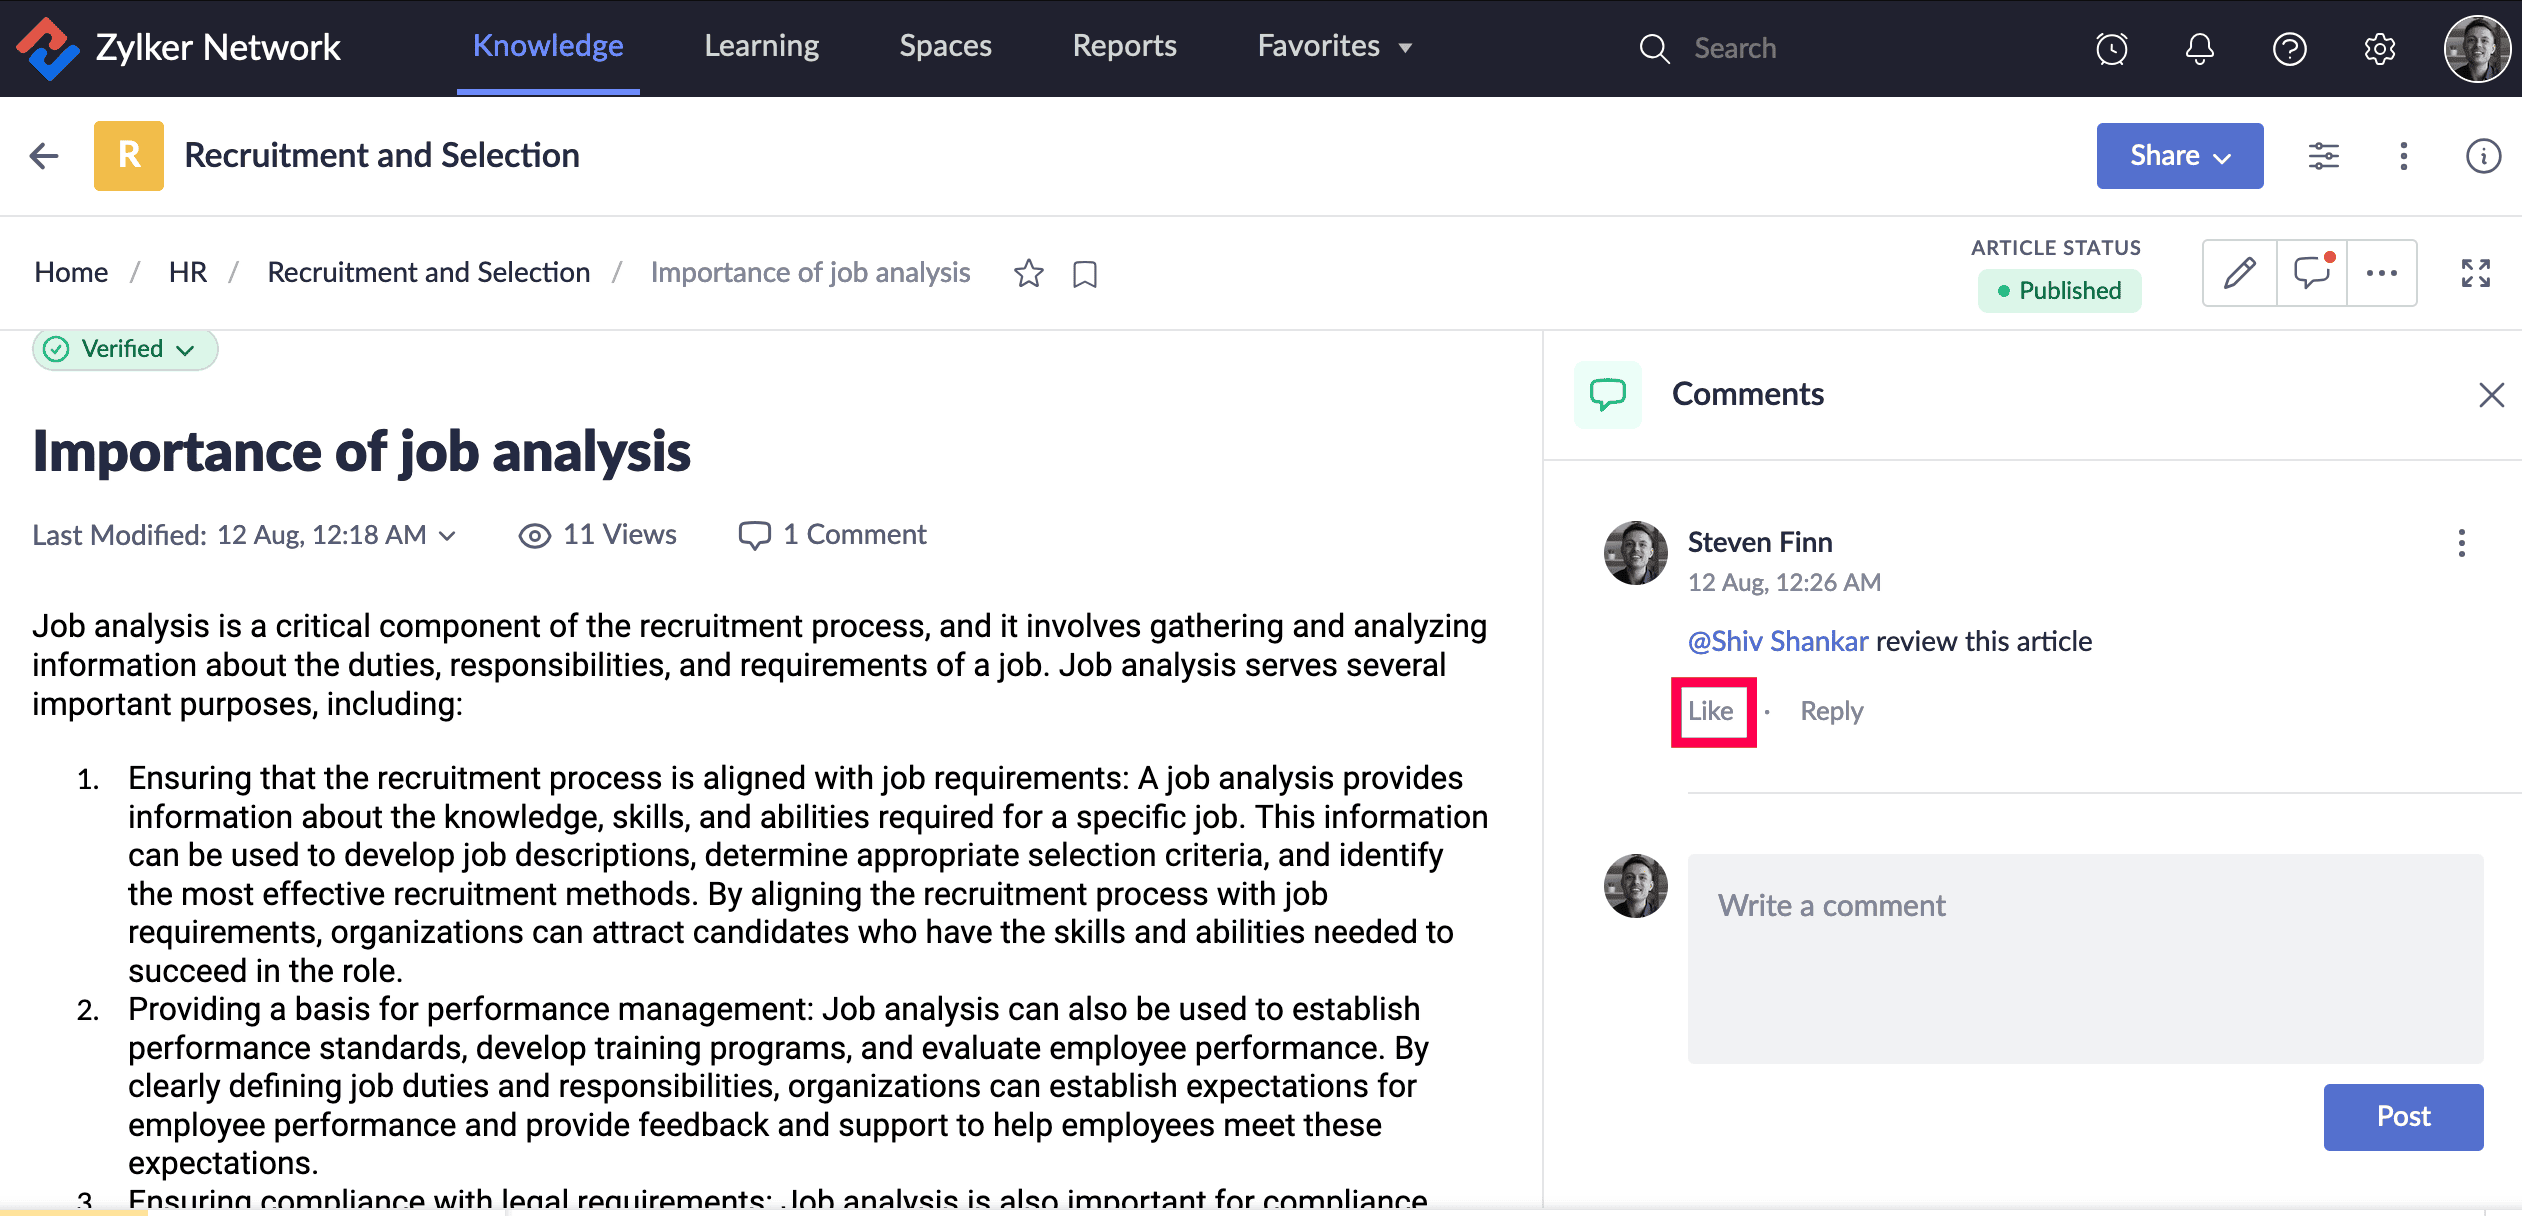Toggle the bookmark icon beside breadcrumb
Image resolution: width=2522 pixels, height=1216 pixels.
1084,274
